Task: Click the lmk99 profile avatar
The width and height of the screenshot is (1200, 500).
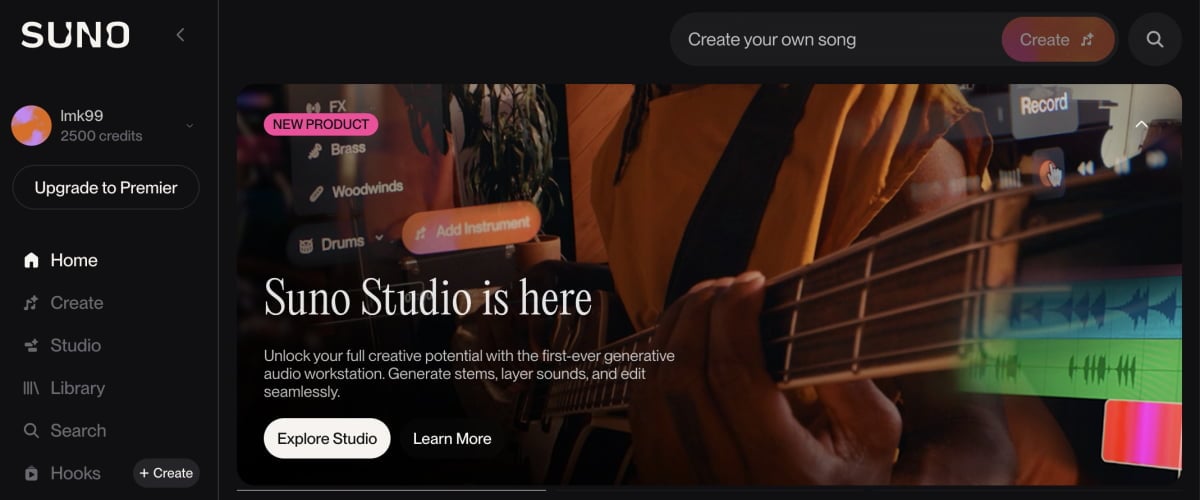Action: (x=31, y=126)
